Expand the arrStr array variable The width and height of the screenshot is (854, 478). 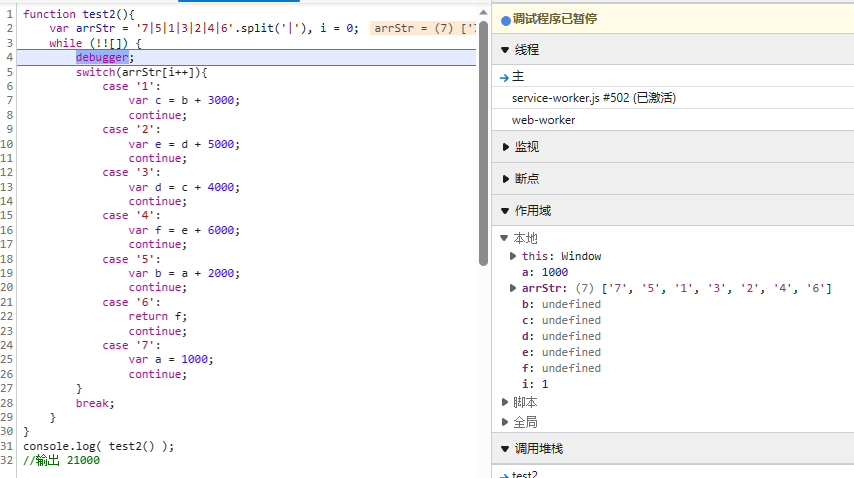point(514,289)
